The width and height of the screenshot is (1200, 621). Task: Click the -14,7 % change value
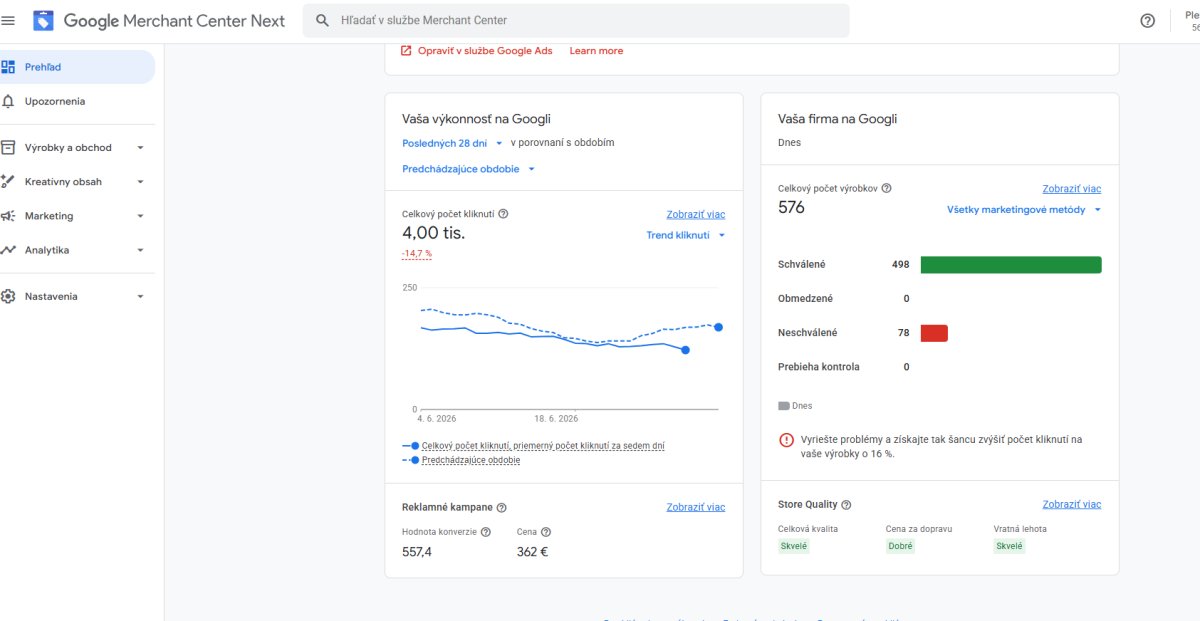pyautogui.click(x=417, y=254)
